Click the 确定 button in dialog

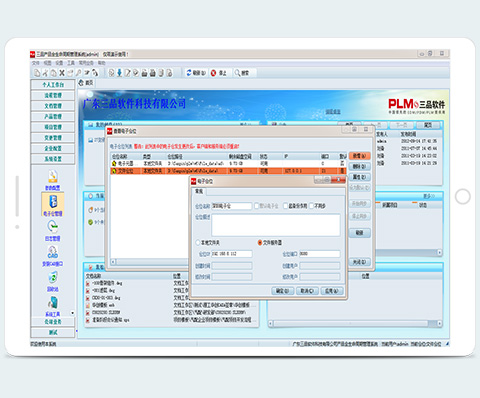[283, 291]
